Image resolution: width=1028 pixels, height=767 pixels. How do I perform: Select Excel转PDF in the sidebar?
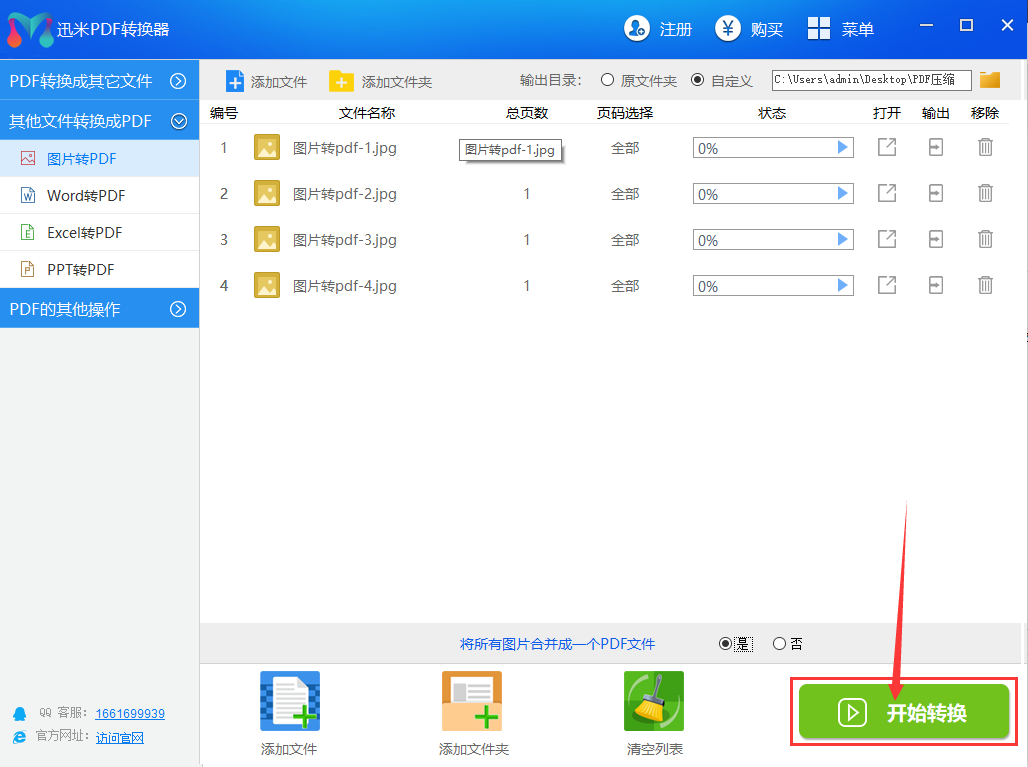[84, 233]
